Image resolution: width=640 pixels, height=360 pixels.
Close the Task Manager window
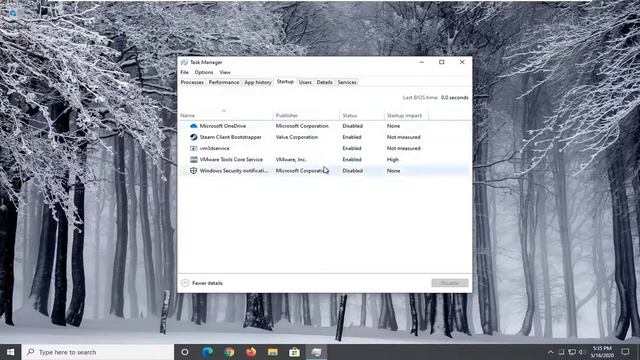462,62
